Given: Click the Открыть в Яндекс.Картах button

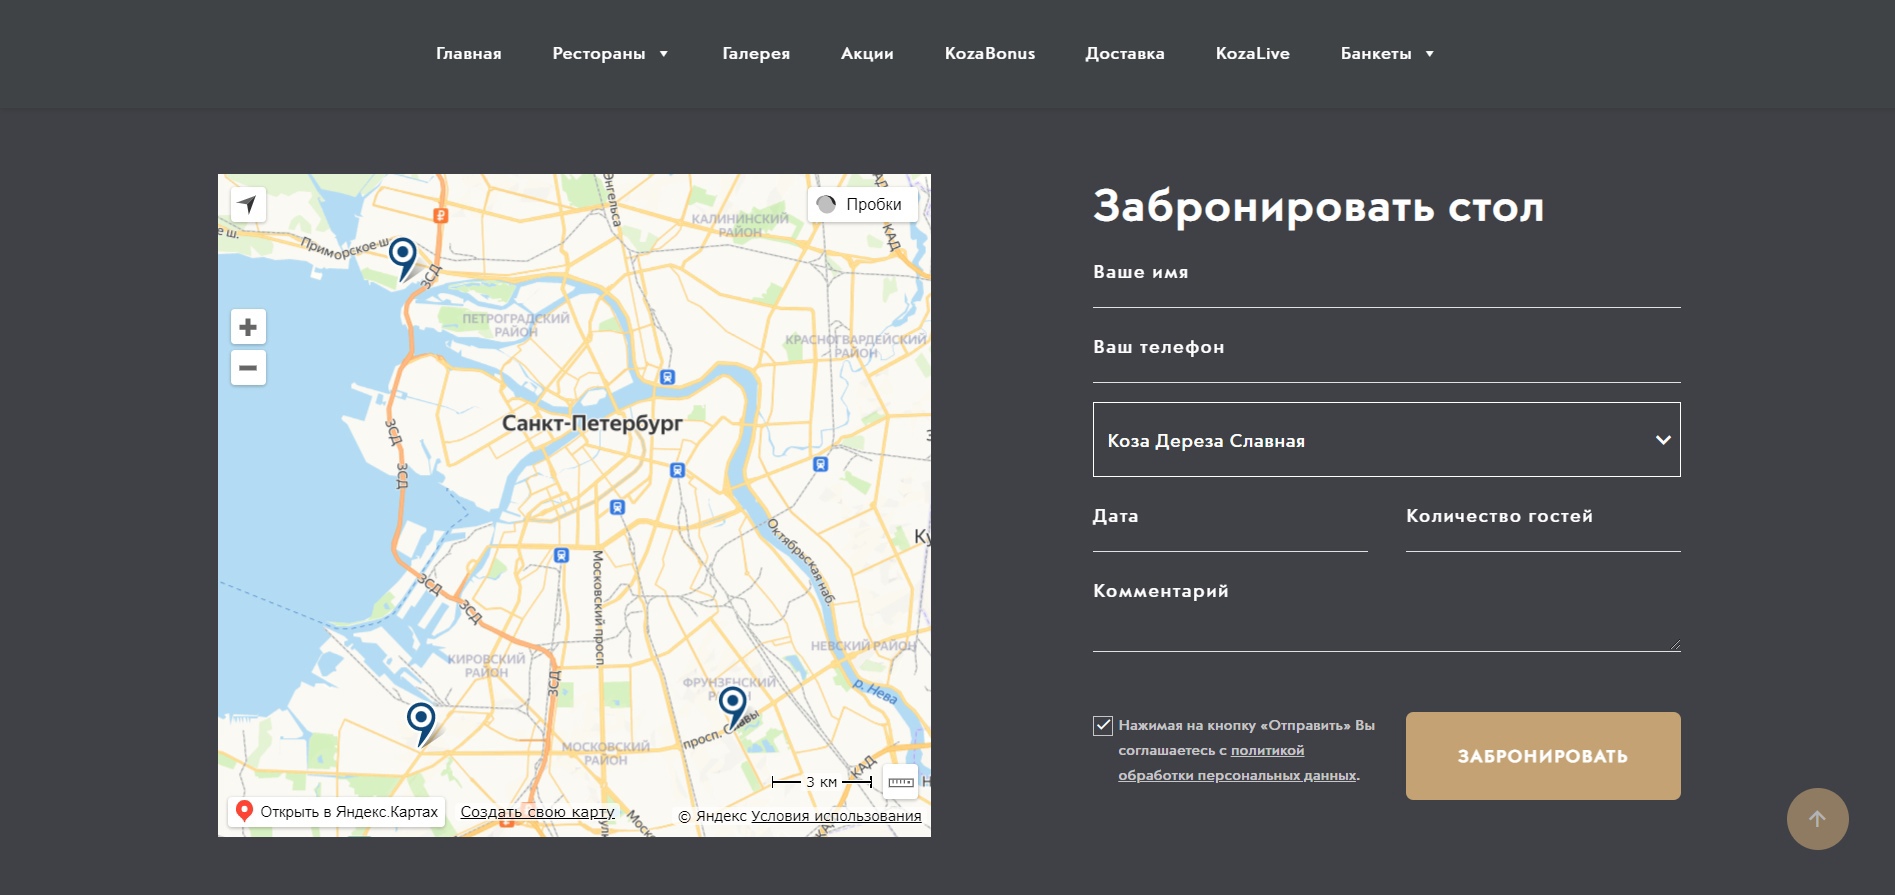Looking at the screenshot, I should (x=337, y=811).
